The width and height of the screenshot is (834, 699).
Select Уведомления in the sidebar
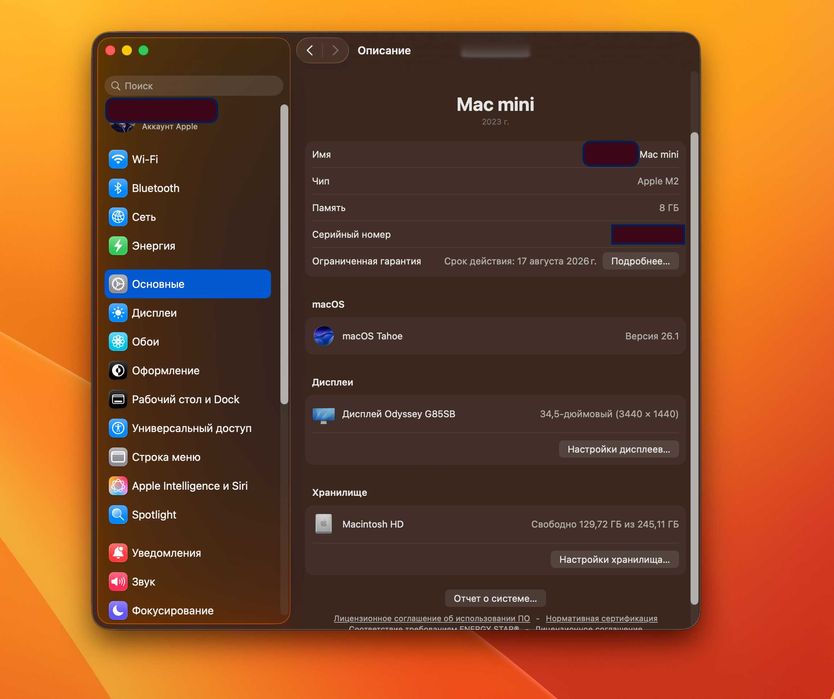point(188,553)
